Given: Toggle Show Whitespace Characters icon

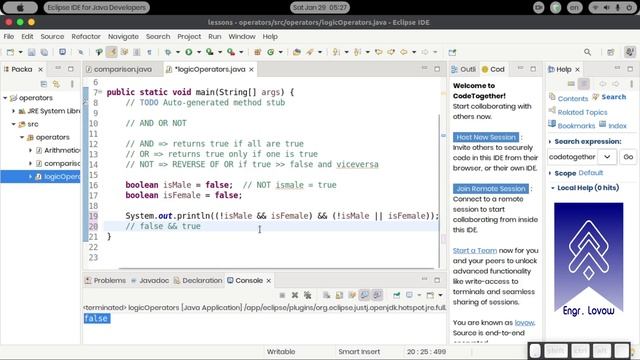Looking at the screenshot, I should click(149, 52).
